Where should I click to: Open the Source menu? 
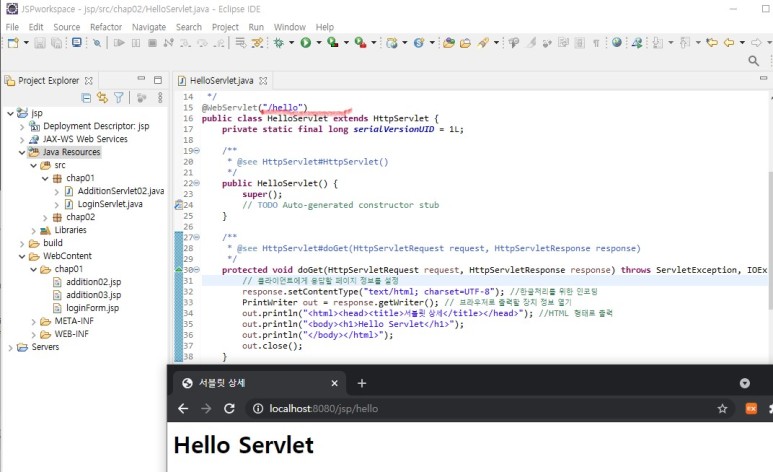[67, 27]
